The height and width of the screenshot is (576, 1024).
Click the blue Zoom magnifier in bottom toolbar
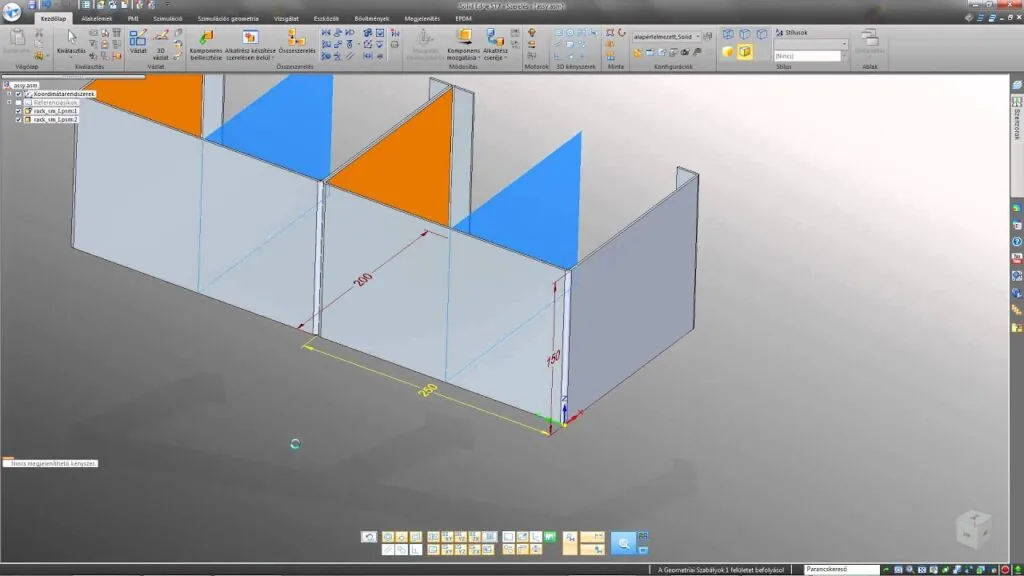[x=624, y=543]
